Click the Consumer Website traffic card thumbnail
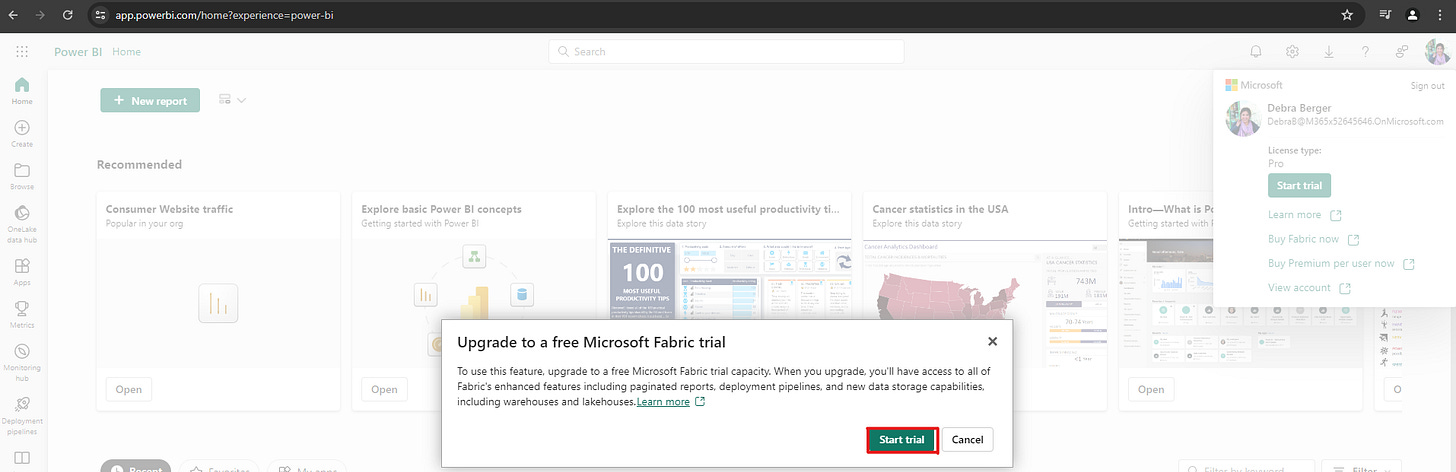This screenshot has width=1456, height=472. coord(218,303)
